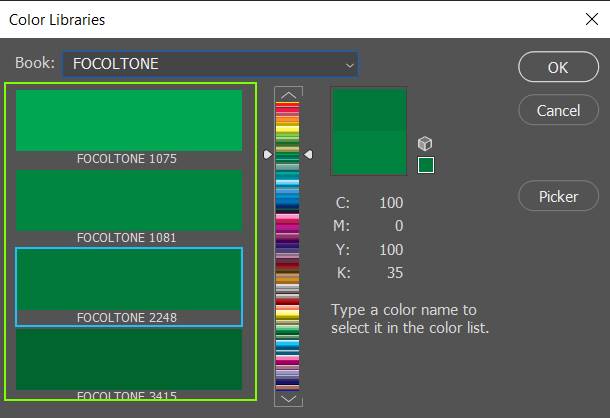Click the 'Color Libraries' title text
Screen dimensions: 610x418
(57, 20)
